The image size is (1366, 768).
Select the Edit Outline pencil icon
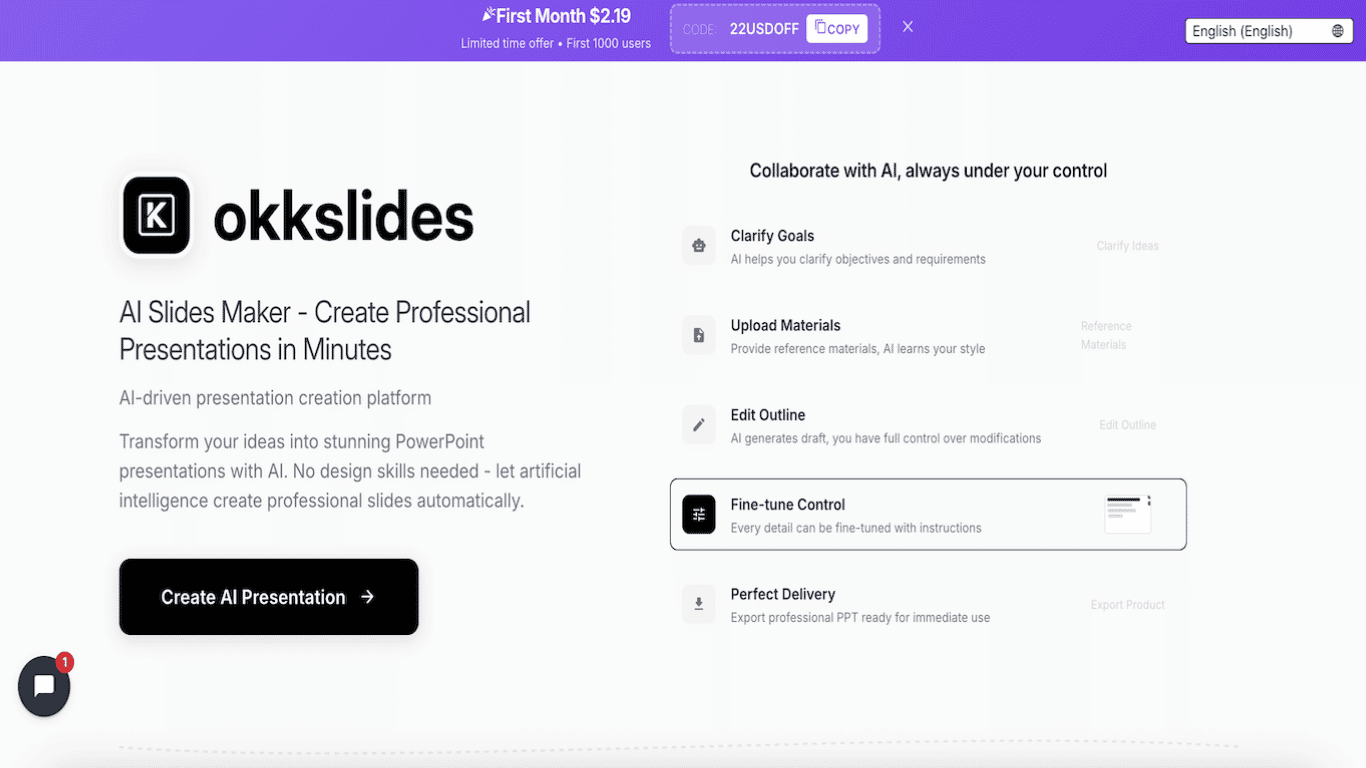(x=698, y=425)
